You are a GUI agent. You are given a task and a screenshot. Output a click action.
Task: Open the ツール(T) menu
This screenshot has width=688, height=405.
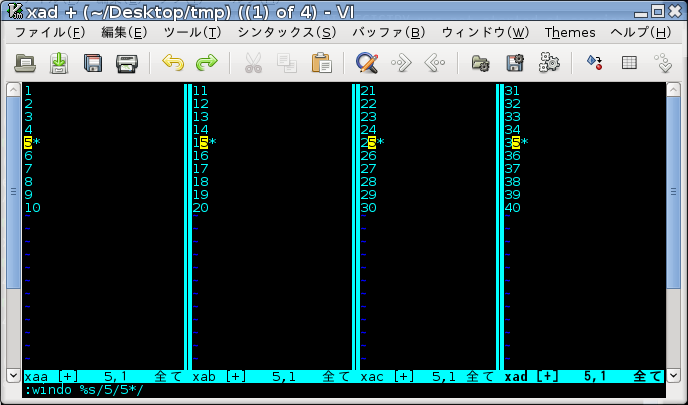click(192, 32)
